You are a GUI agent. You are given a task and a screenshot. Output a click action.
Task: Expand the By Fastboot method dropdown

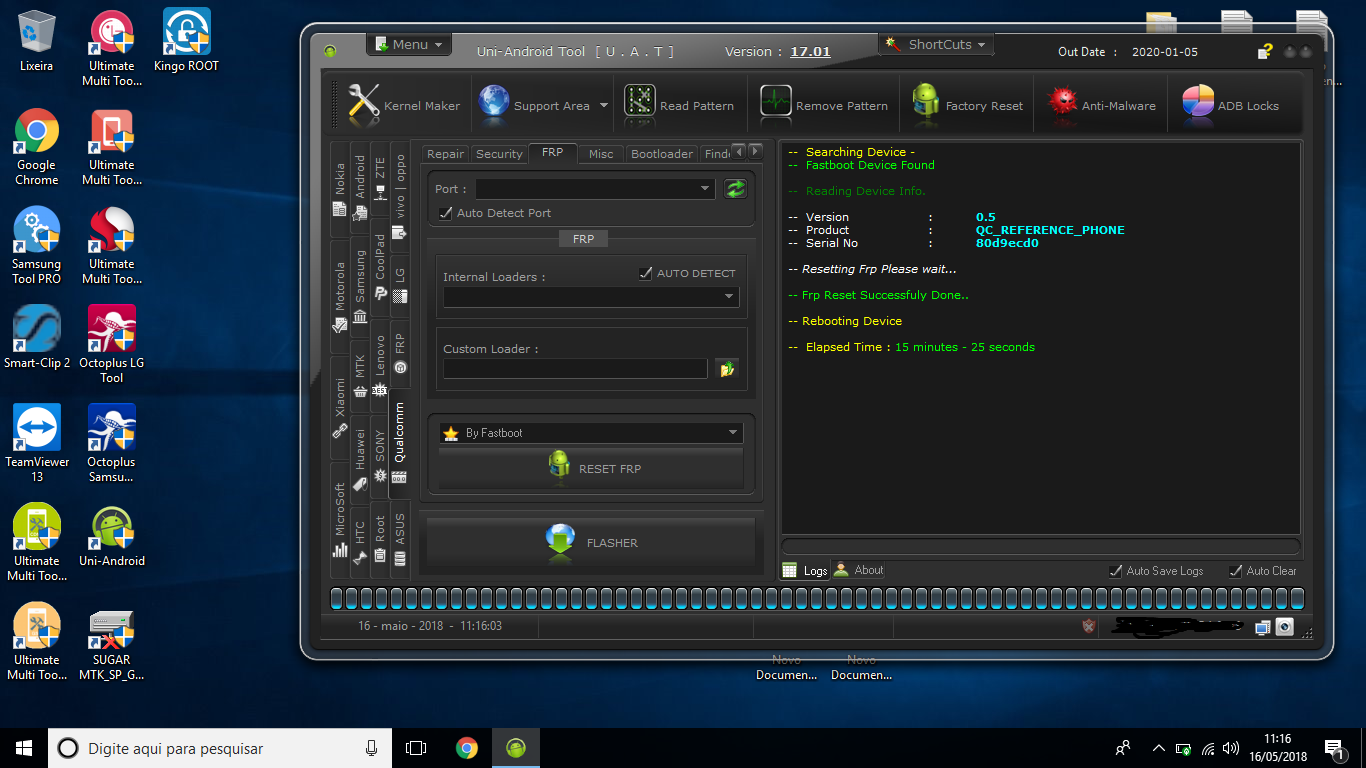tap(732, 433)
